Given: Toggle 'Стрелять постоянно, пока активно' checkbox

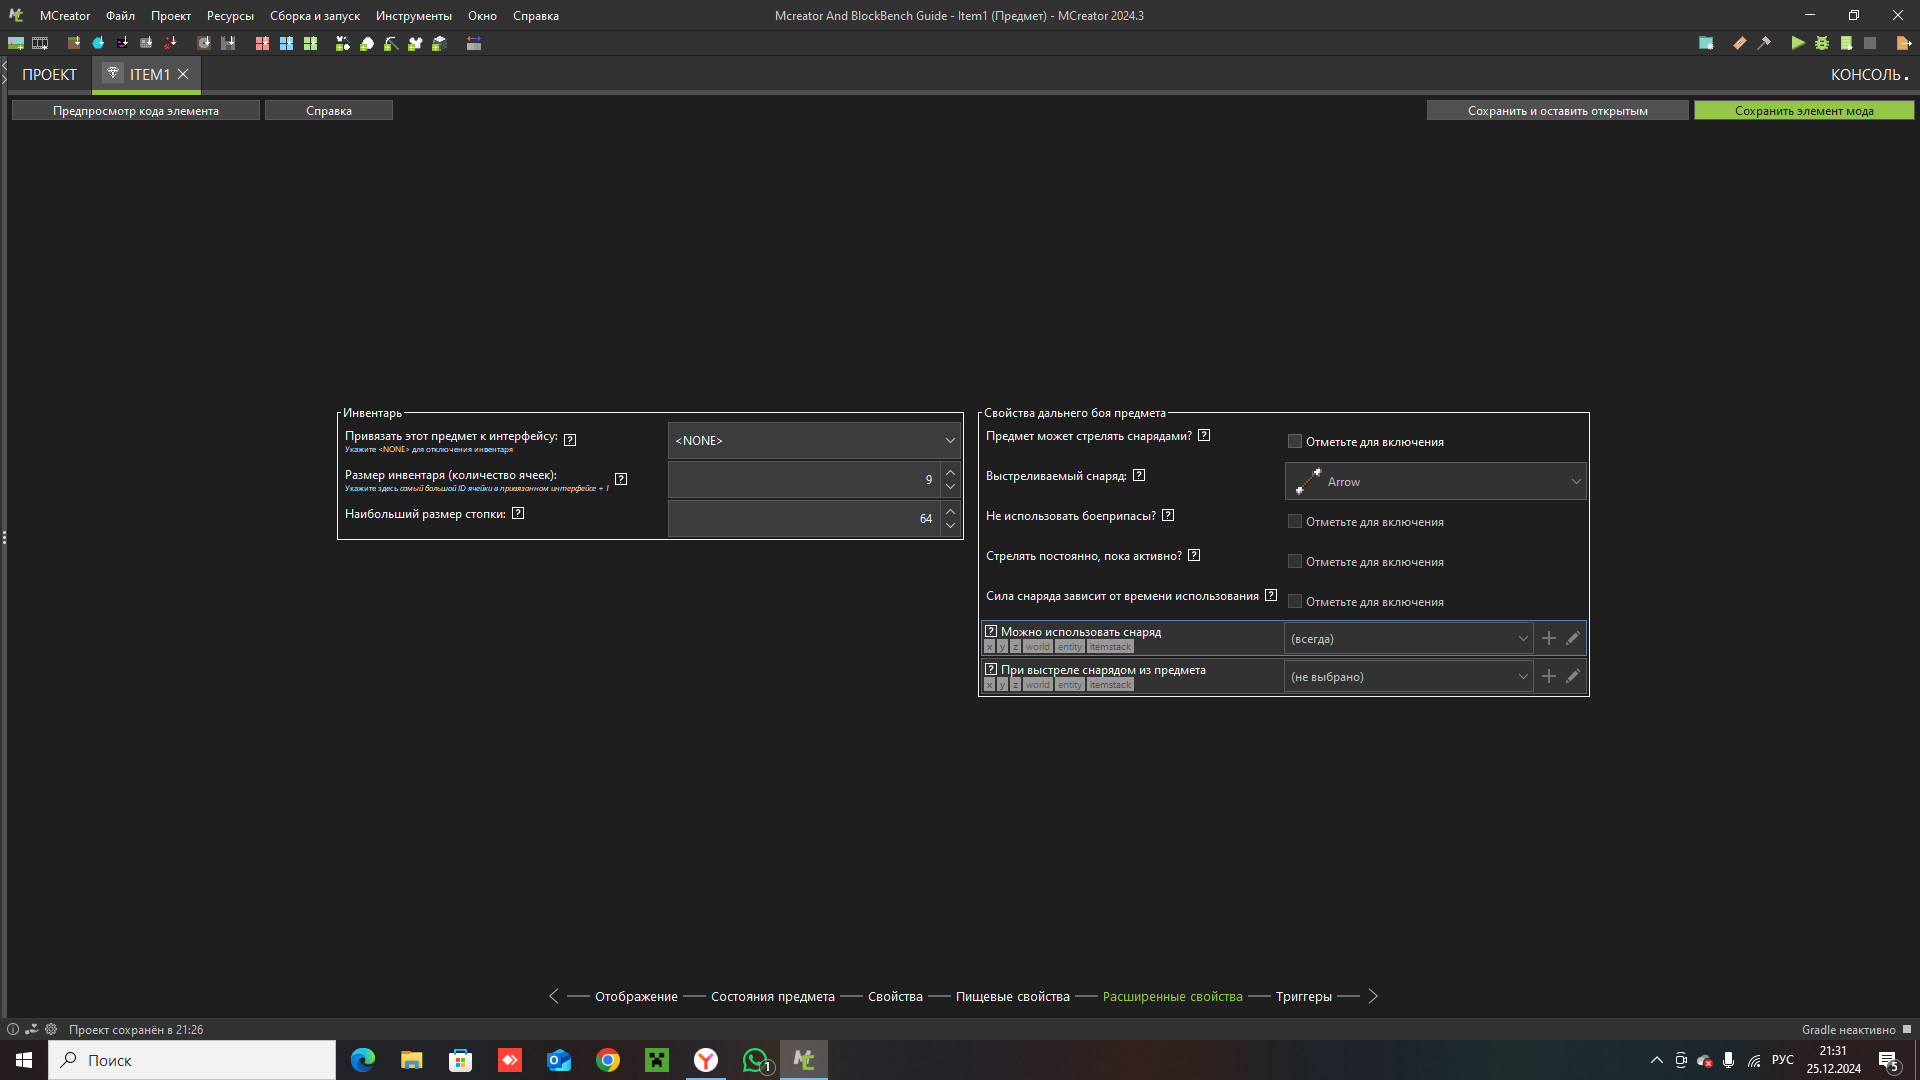Looking at the screenshot, I should [x=1295, y=561].
